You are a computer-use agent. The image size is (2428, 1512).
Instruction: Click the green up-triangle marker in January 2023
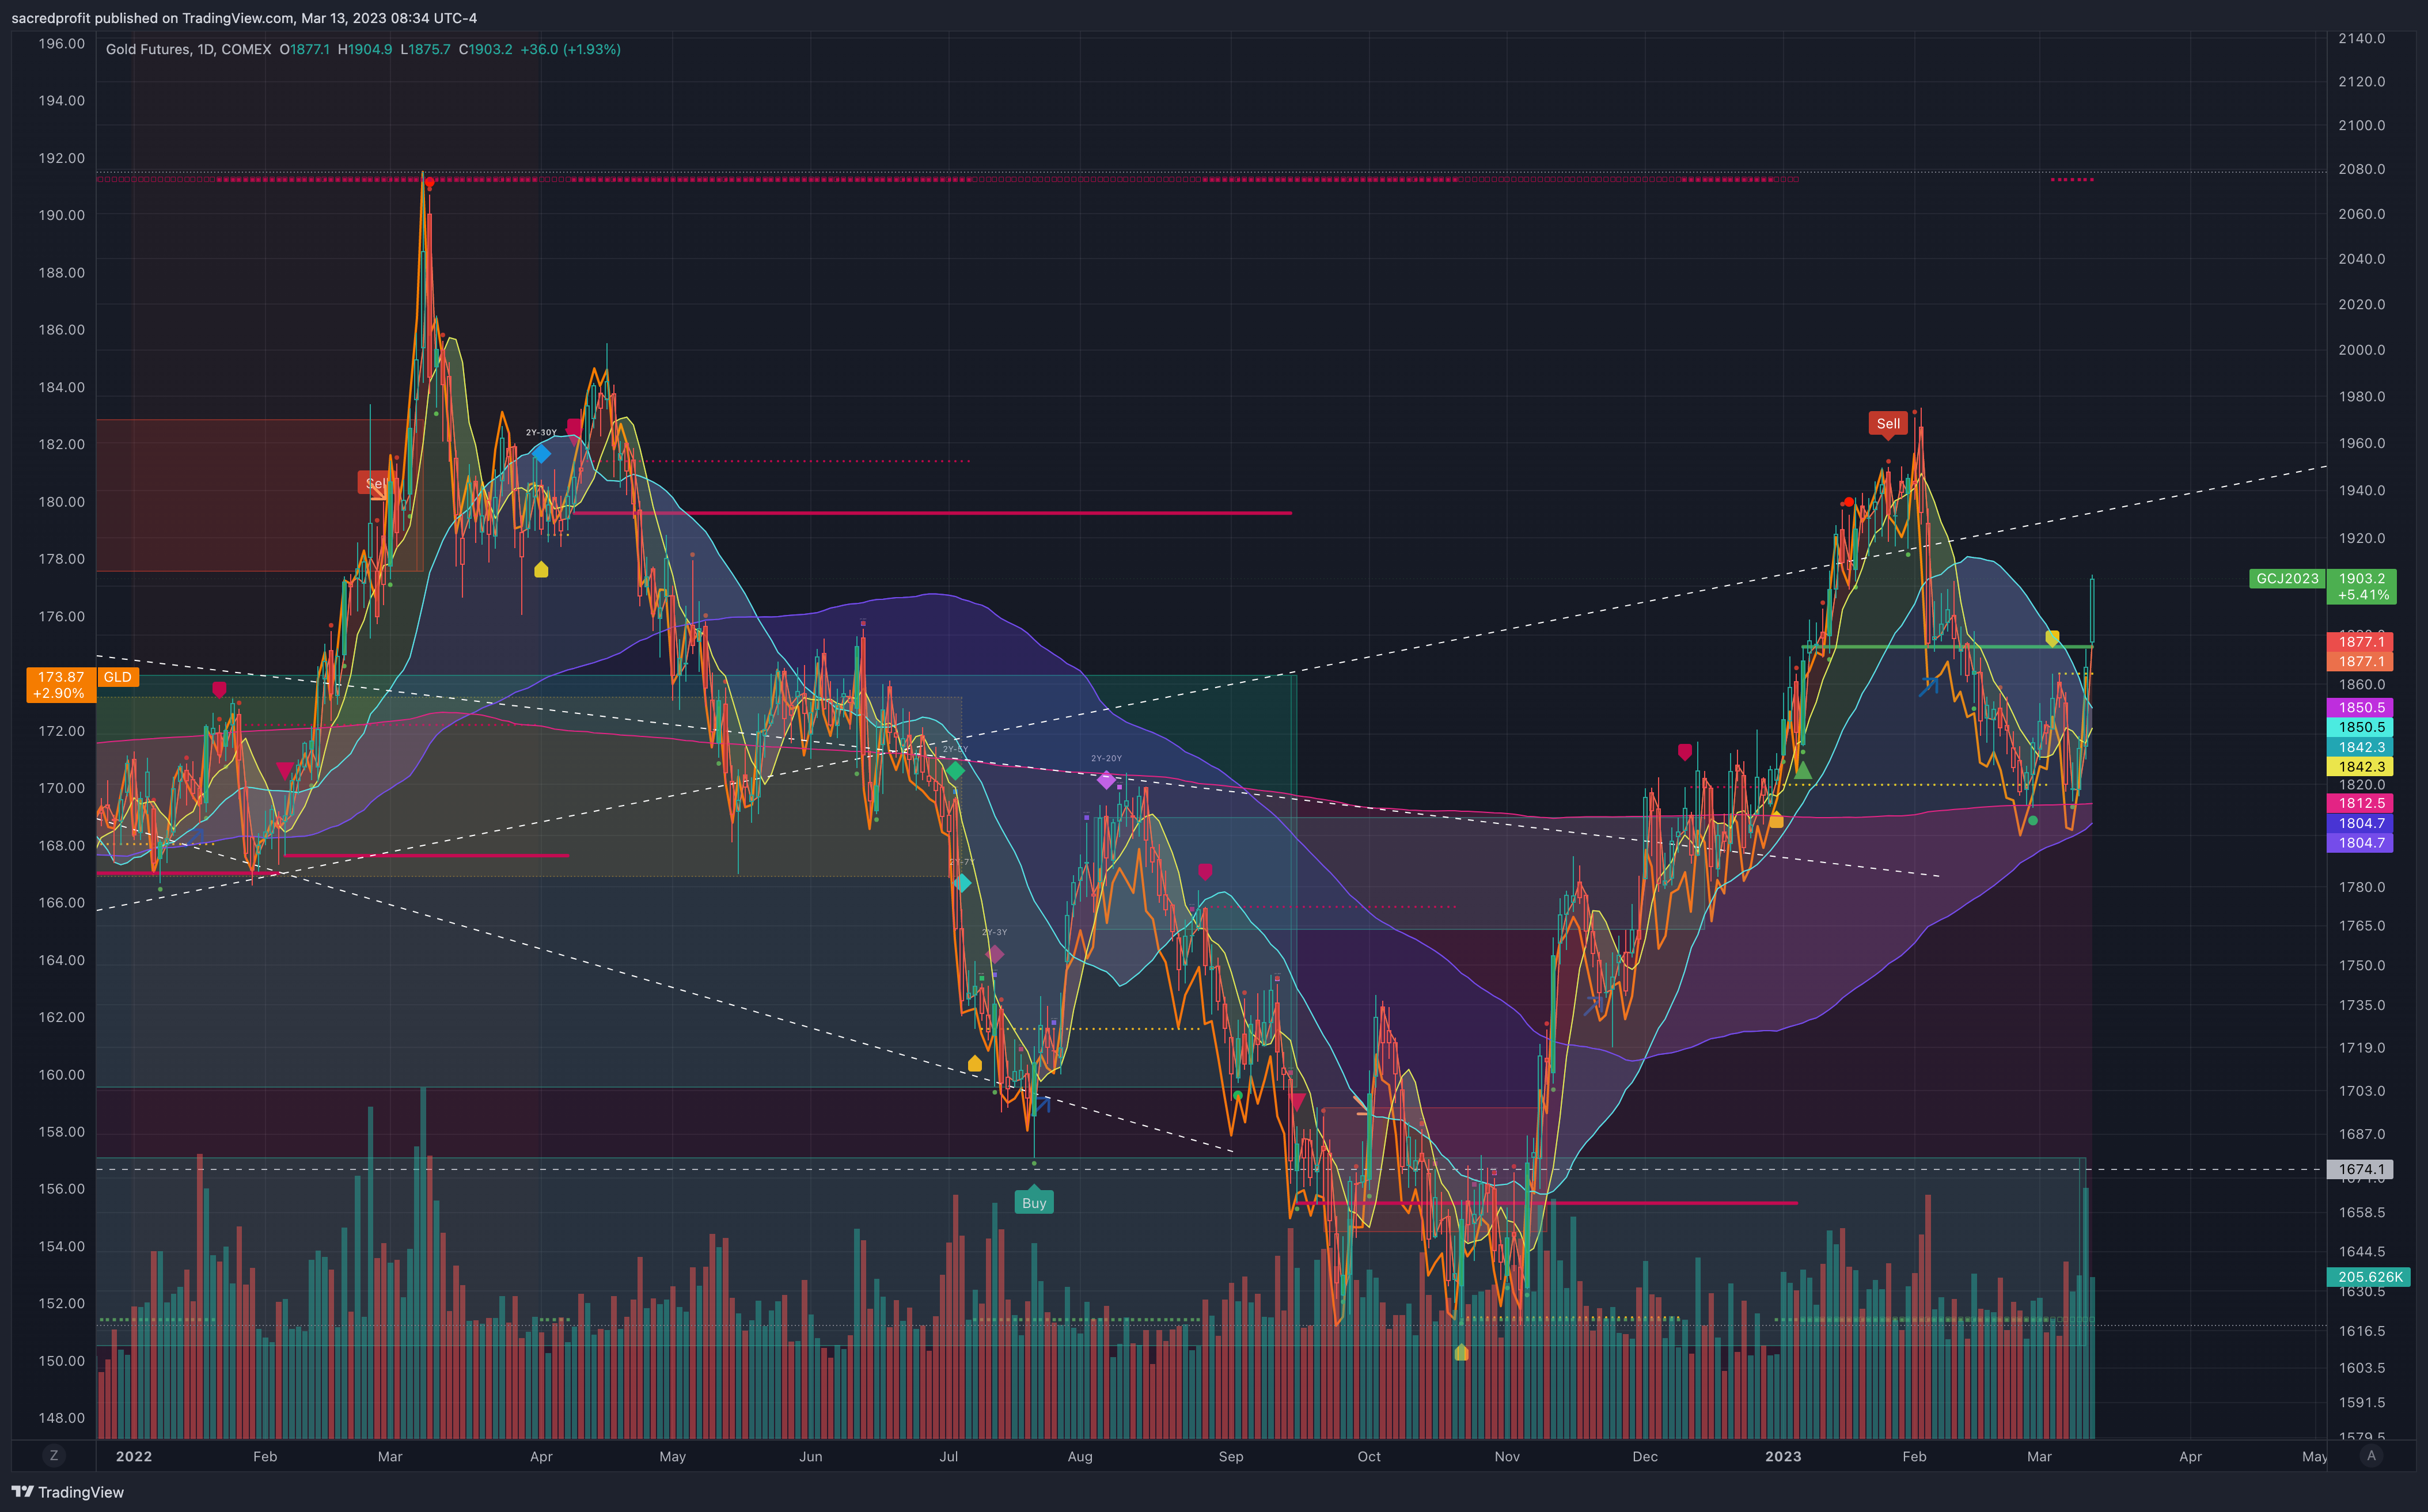coord(1803,771)
